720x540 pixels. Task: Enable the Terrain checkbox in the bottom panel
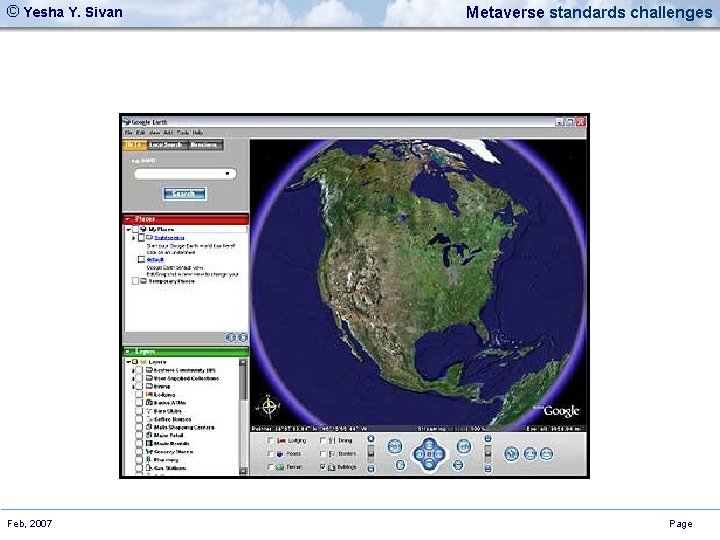270,467
